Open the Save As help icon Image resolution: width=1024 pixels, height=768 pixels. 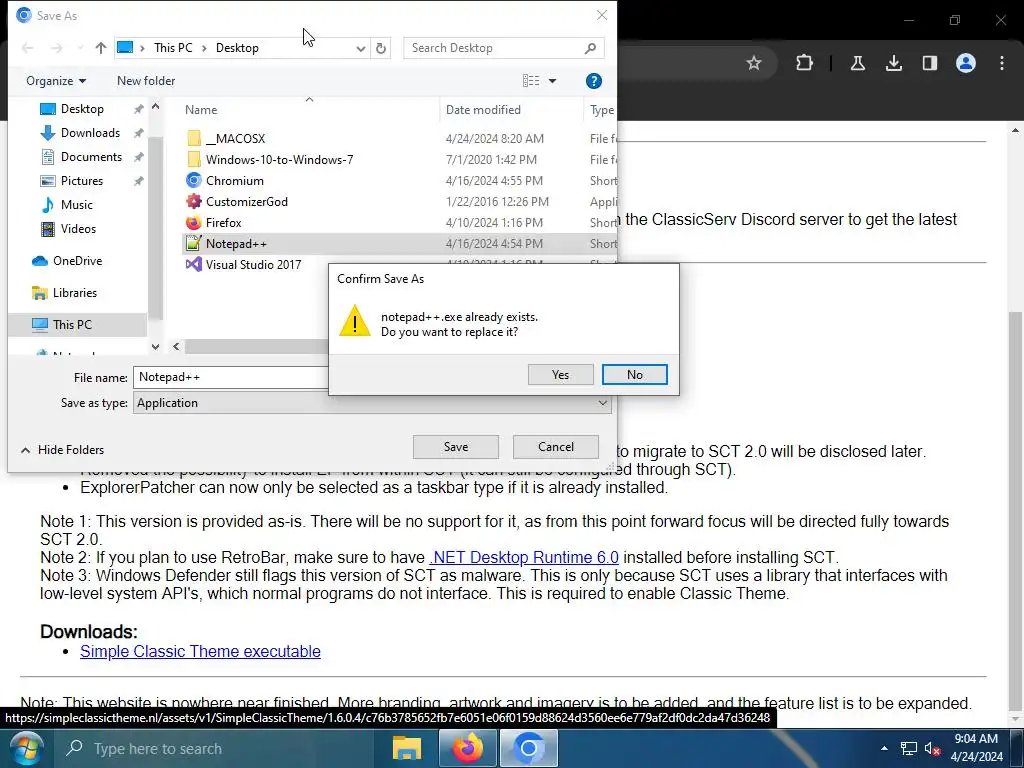coord(594,81)
